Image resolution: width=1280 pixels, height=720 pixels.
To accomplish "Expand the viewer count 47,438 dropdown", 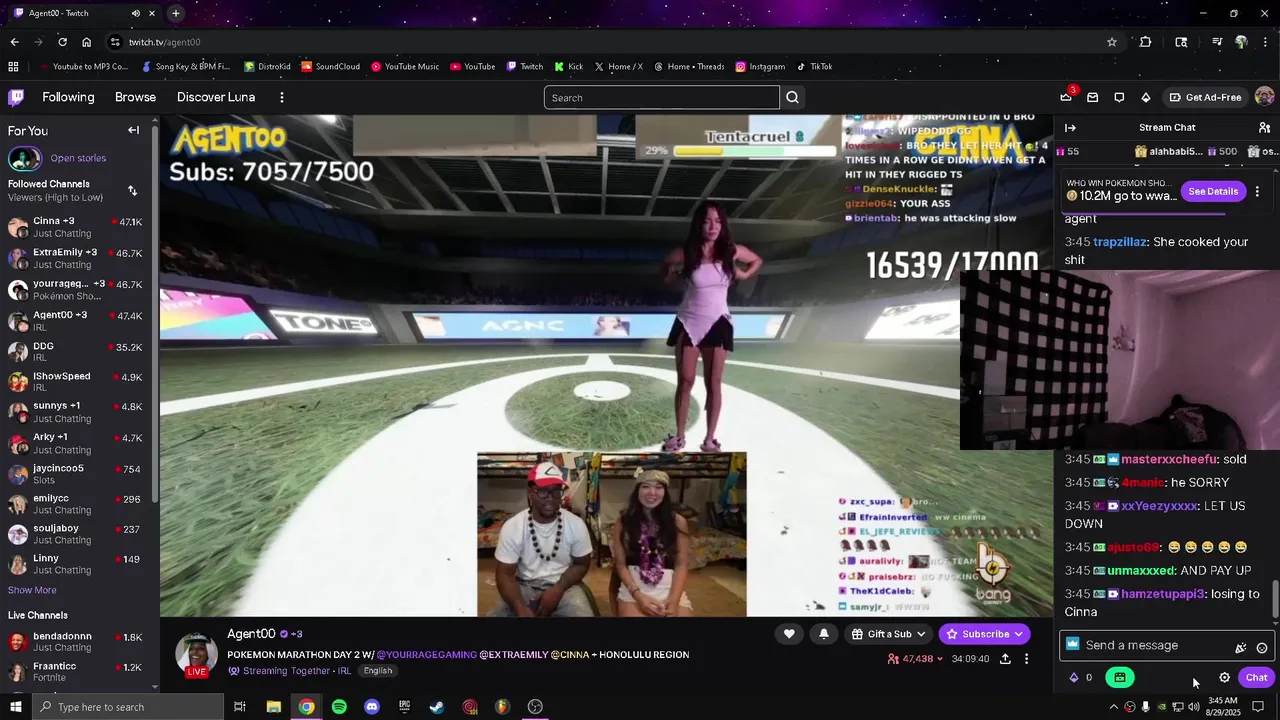I will point(915,659).
